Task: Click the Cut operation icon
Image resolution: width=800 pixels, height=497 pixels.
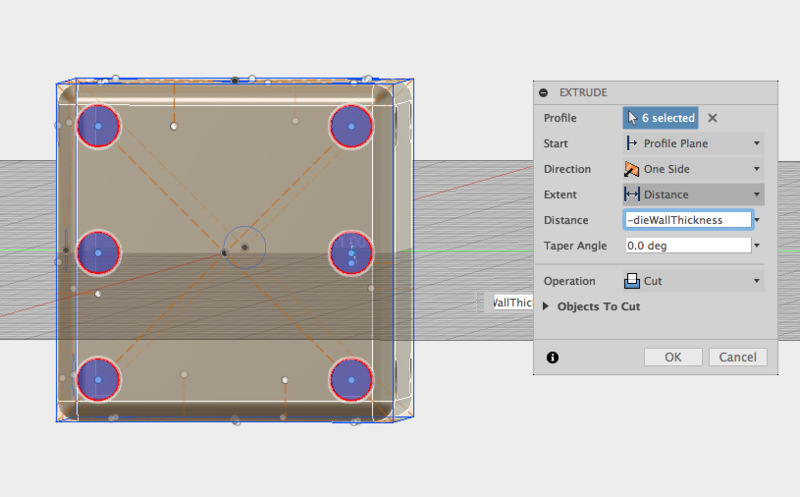Action: (632, 281)
